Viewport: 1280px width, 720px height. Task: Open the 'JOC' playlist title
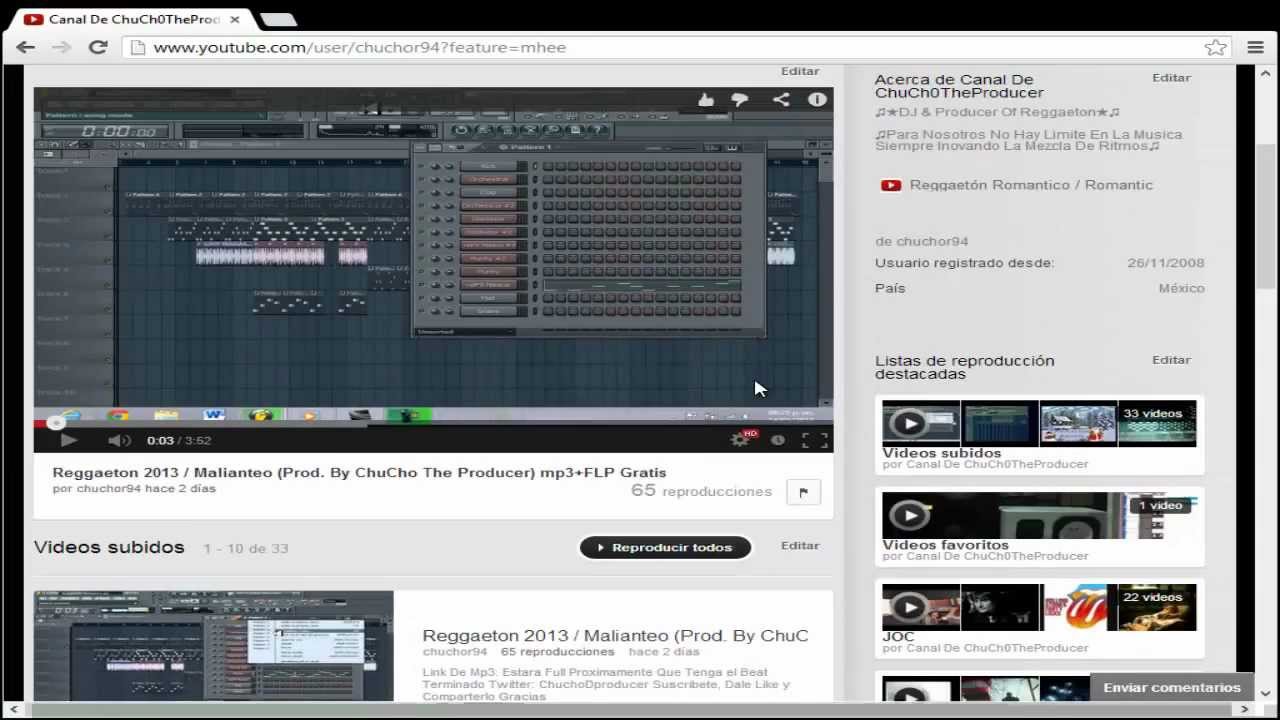click(898, 637)
